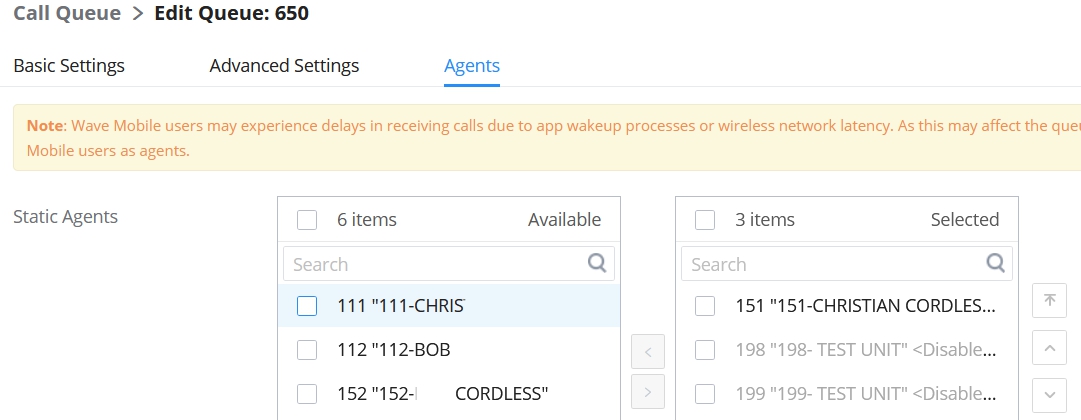
Task: Select the Agents tab
Action: coord(472,66)
